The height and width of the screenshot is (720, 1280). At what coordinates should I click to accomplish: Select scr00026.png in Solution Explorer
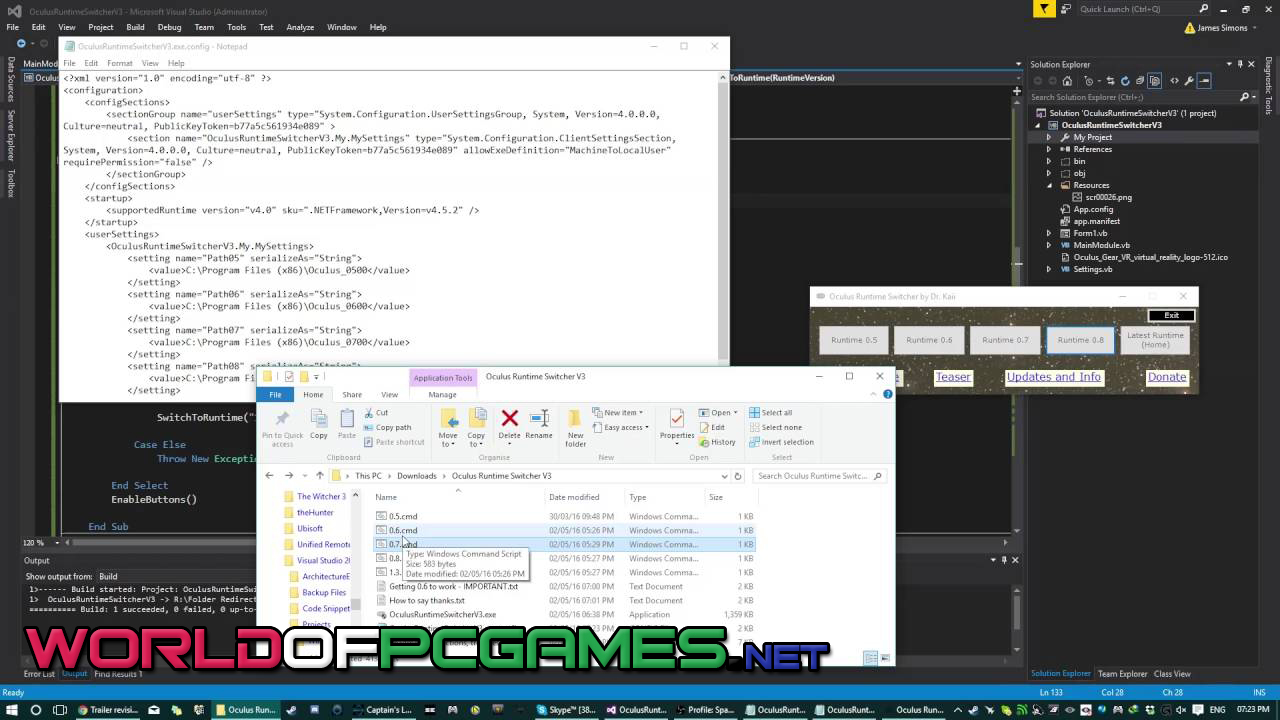click(1108, 197)
